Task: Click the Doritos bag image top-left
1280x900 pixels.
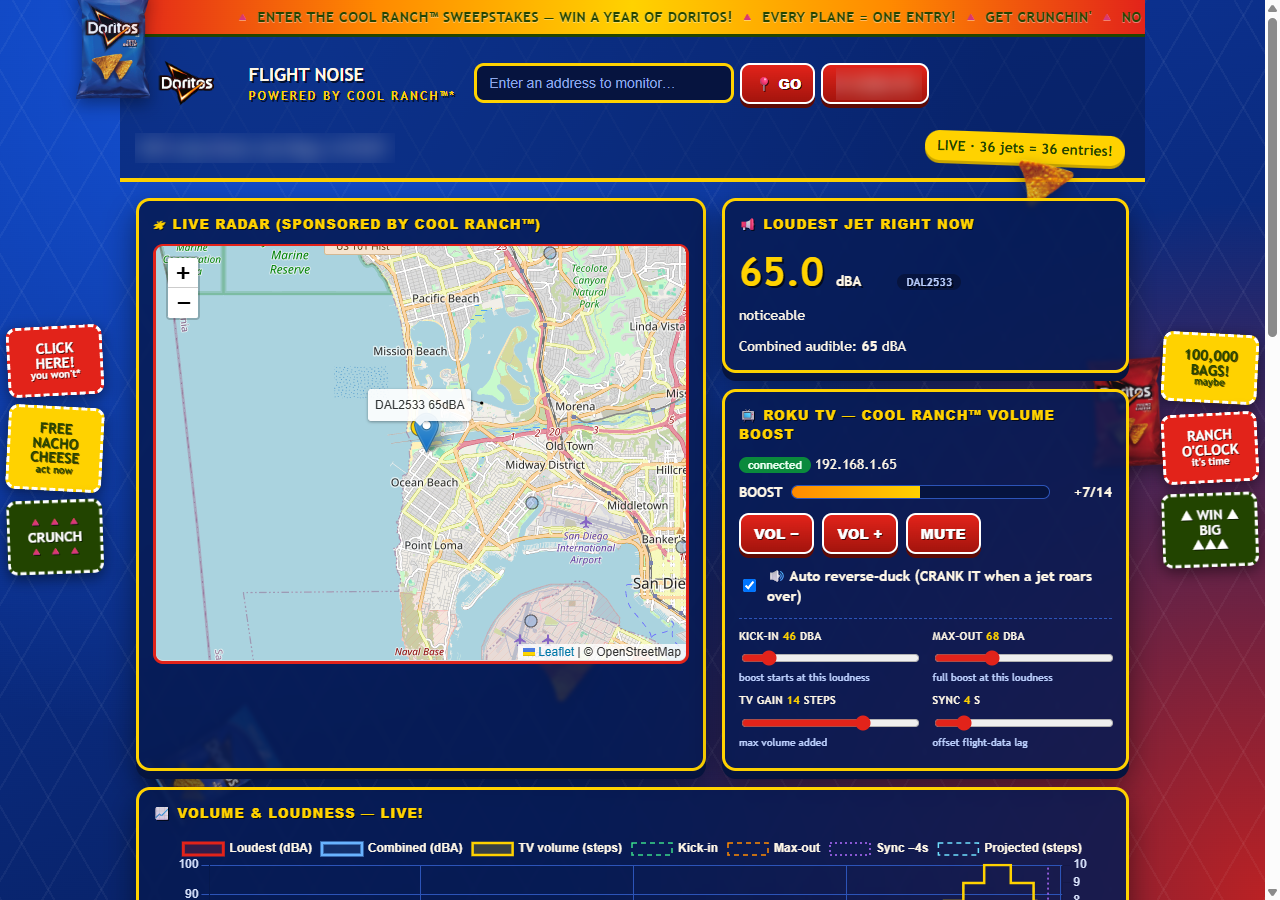Action: click(111, 48)
